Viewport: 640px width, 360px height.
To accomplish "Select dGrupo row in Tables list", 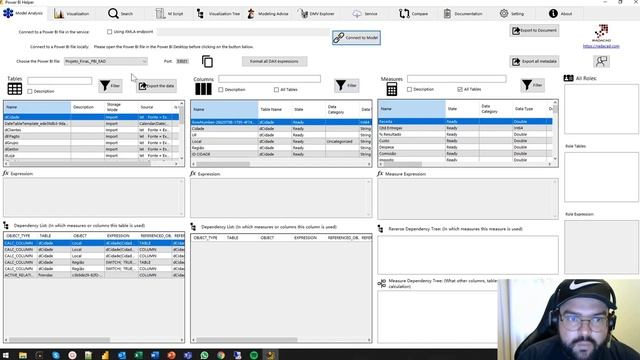I will pyautogui.click(x=91, y=143).
